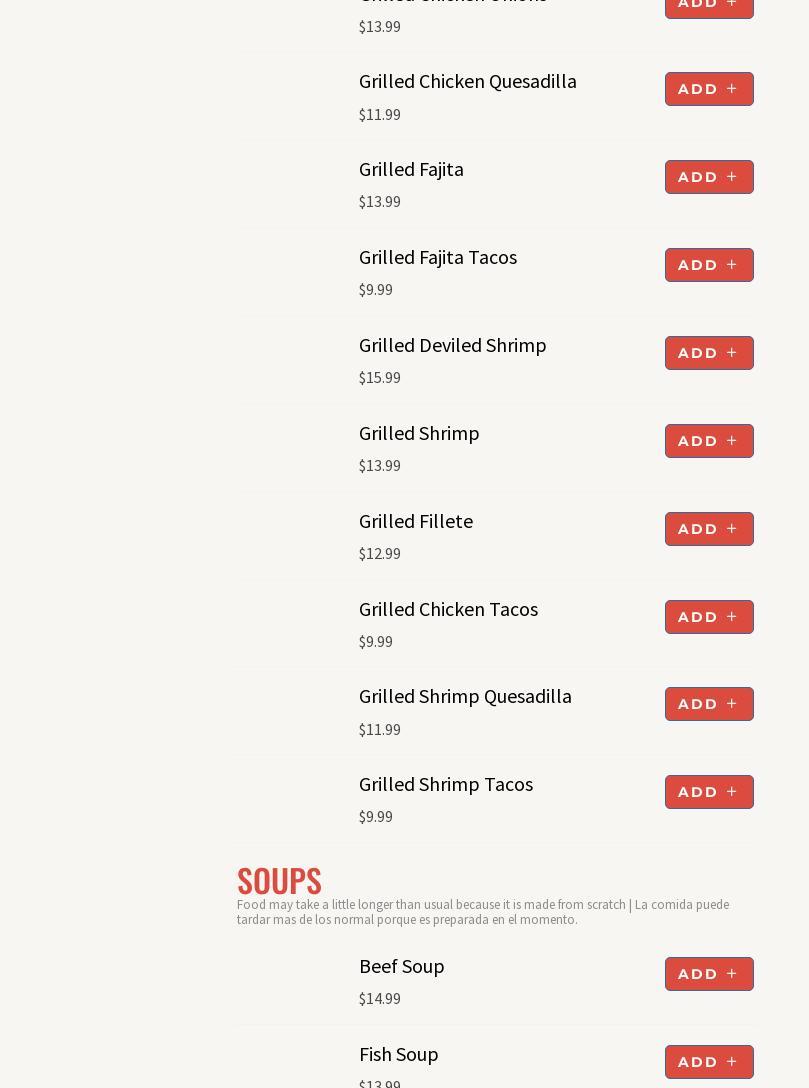Add Grilled Deviled Shrimp to cart
This screenshot has width=809, height=1088.
[708, 353]
